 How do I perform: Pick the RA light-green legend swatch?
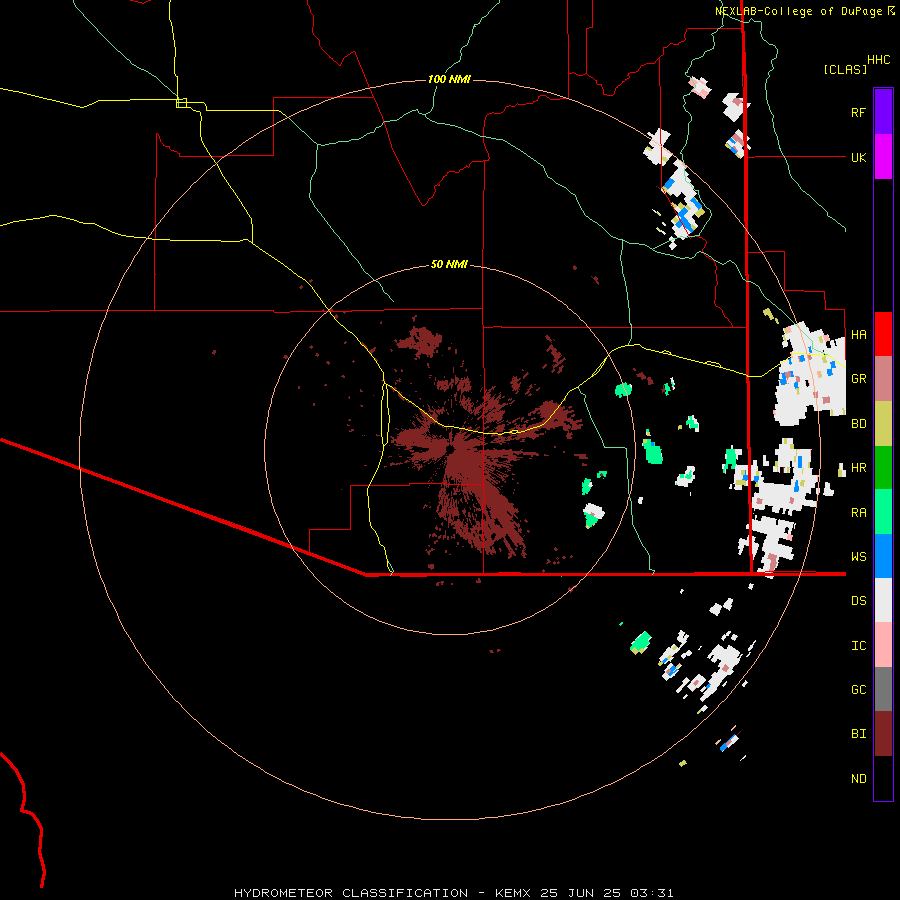pos(883,512)
